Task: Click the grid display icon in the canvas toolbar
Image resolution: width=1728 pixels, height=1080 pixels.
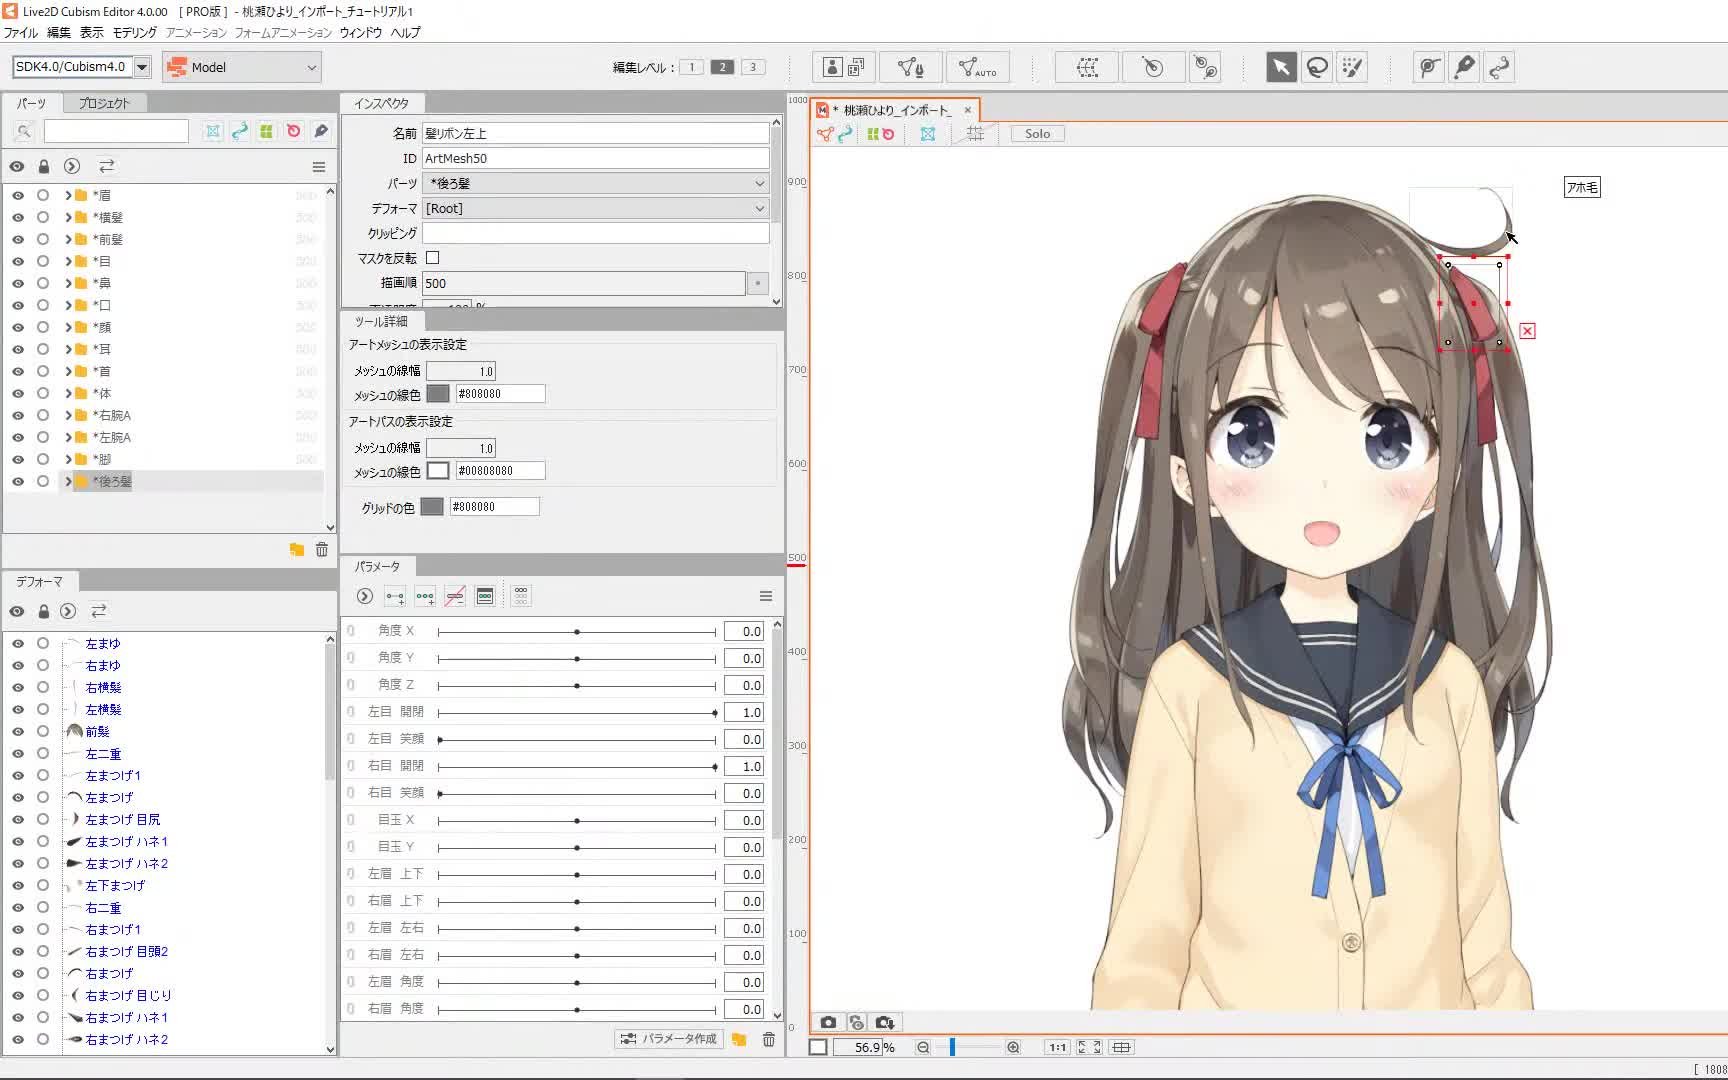Action: pyautogui.click(x=975, y=133)
